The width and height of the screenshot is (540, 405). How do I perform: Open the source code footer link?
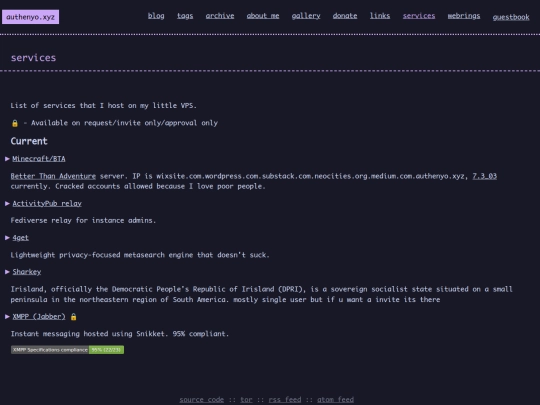point(201,399)
